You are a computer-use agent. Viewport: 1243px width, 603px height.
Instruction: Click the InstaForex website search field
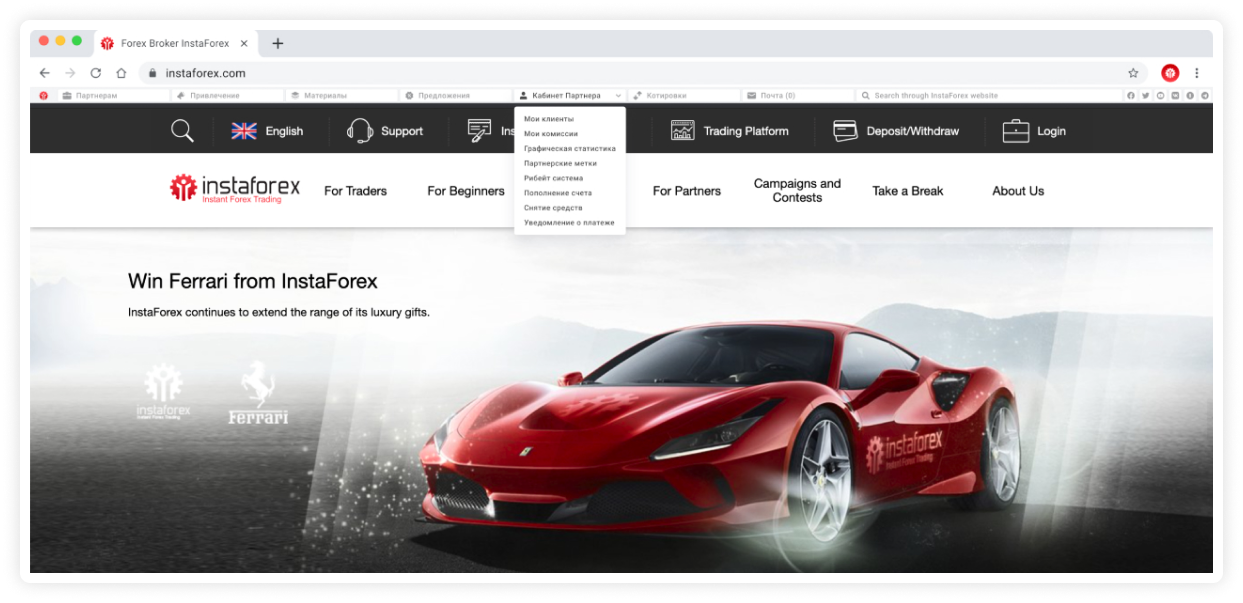pos(985,96)
